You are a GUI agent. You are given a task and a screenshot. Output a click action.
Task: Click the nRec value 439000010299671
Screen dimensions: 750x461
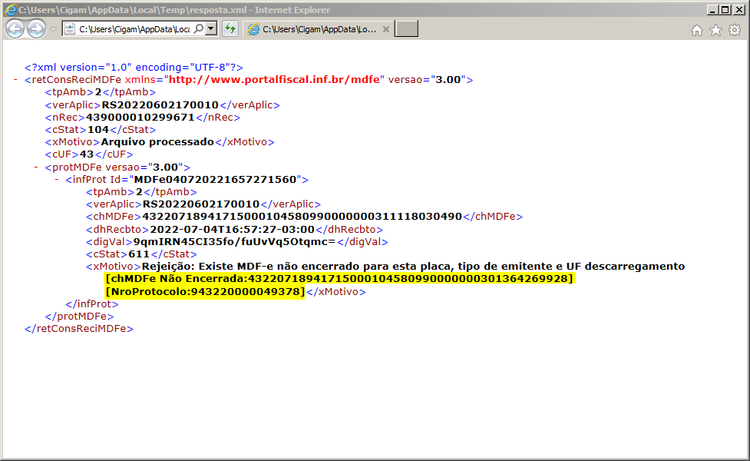point(140,117)
